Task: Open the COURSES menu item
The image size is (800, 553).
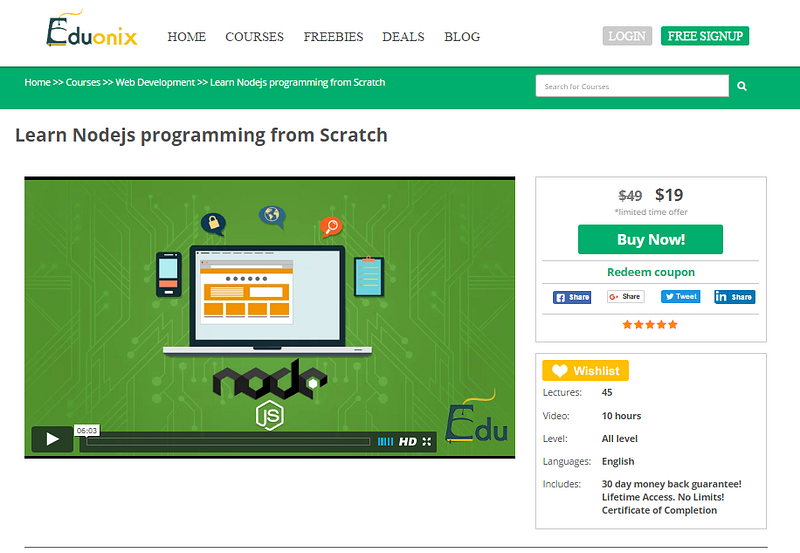Action: tap(254, 37)
